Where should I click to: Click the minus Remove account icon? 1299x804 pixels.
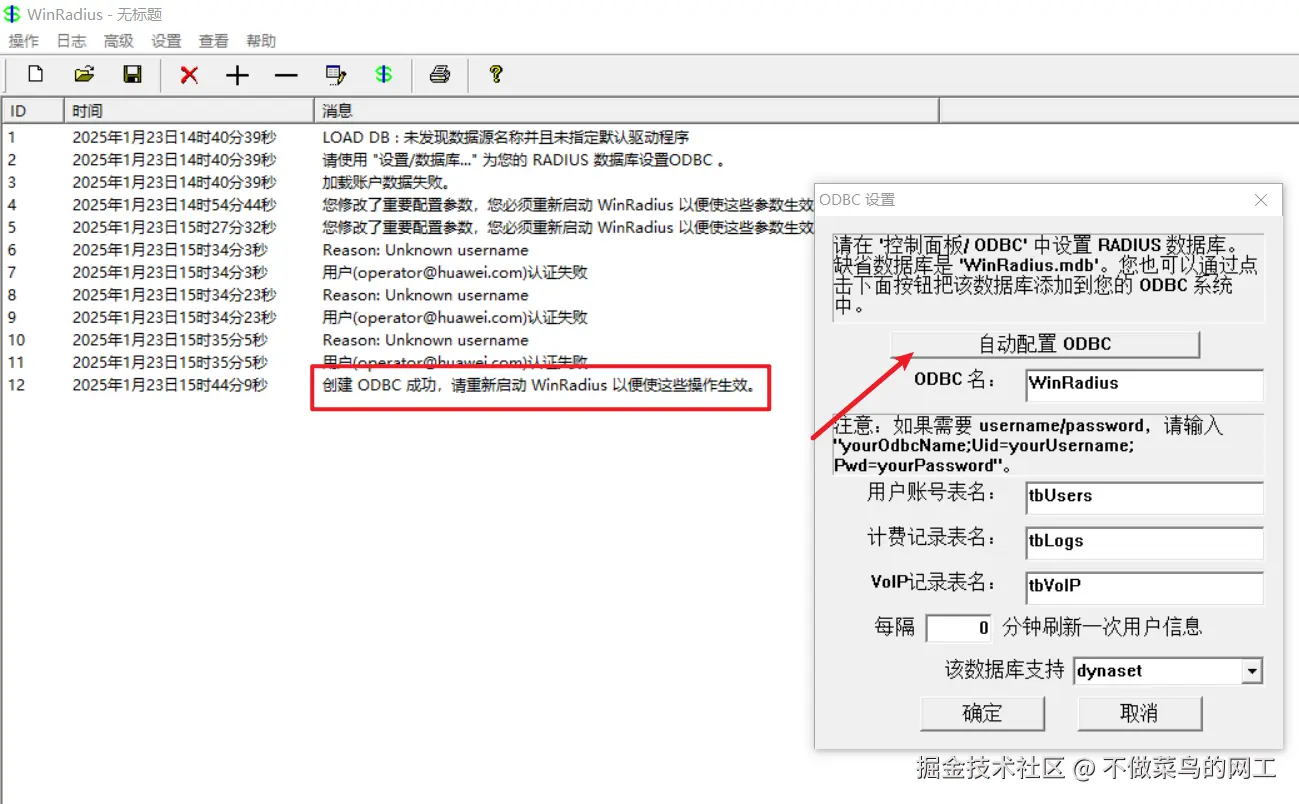click(x=286, y=75)
